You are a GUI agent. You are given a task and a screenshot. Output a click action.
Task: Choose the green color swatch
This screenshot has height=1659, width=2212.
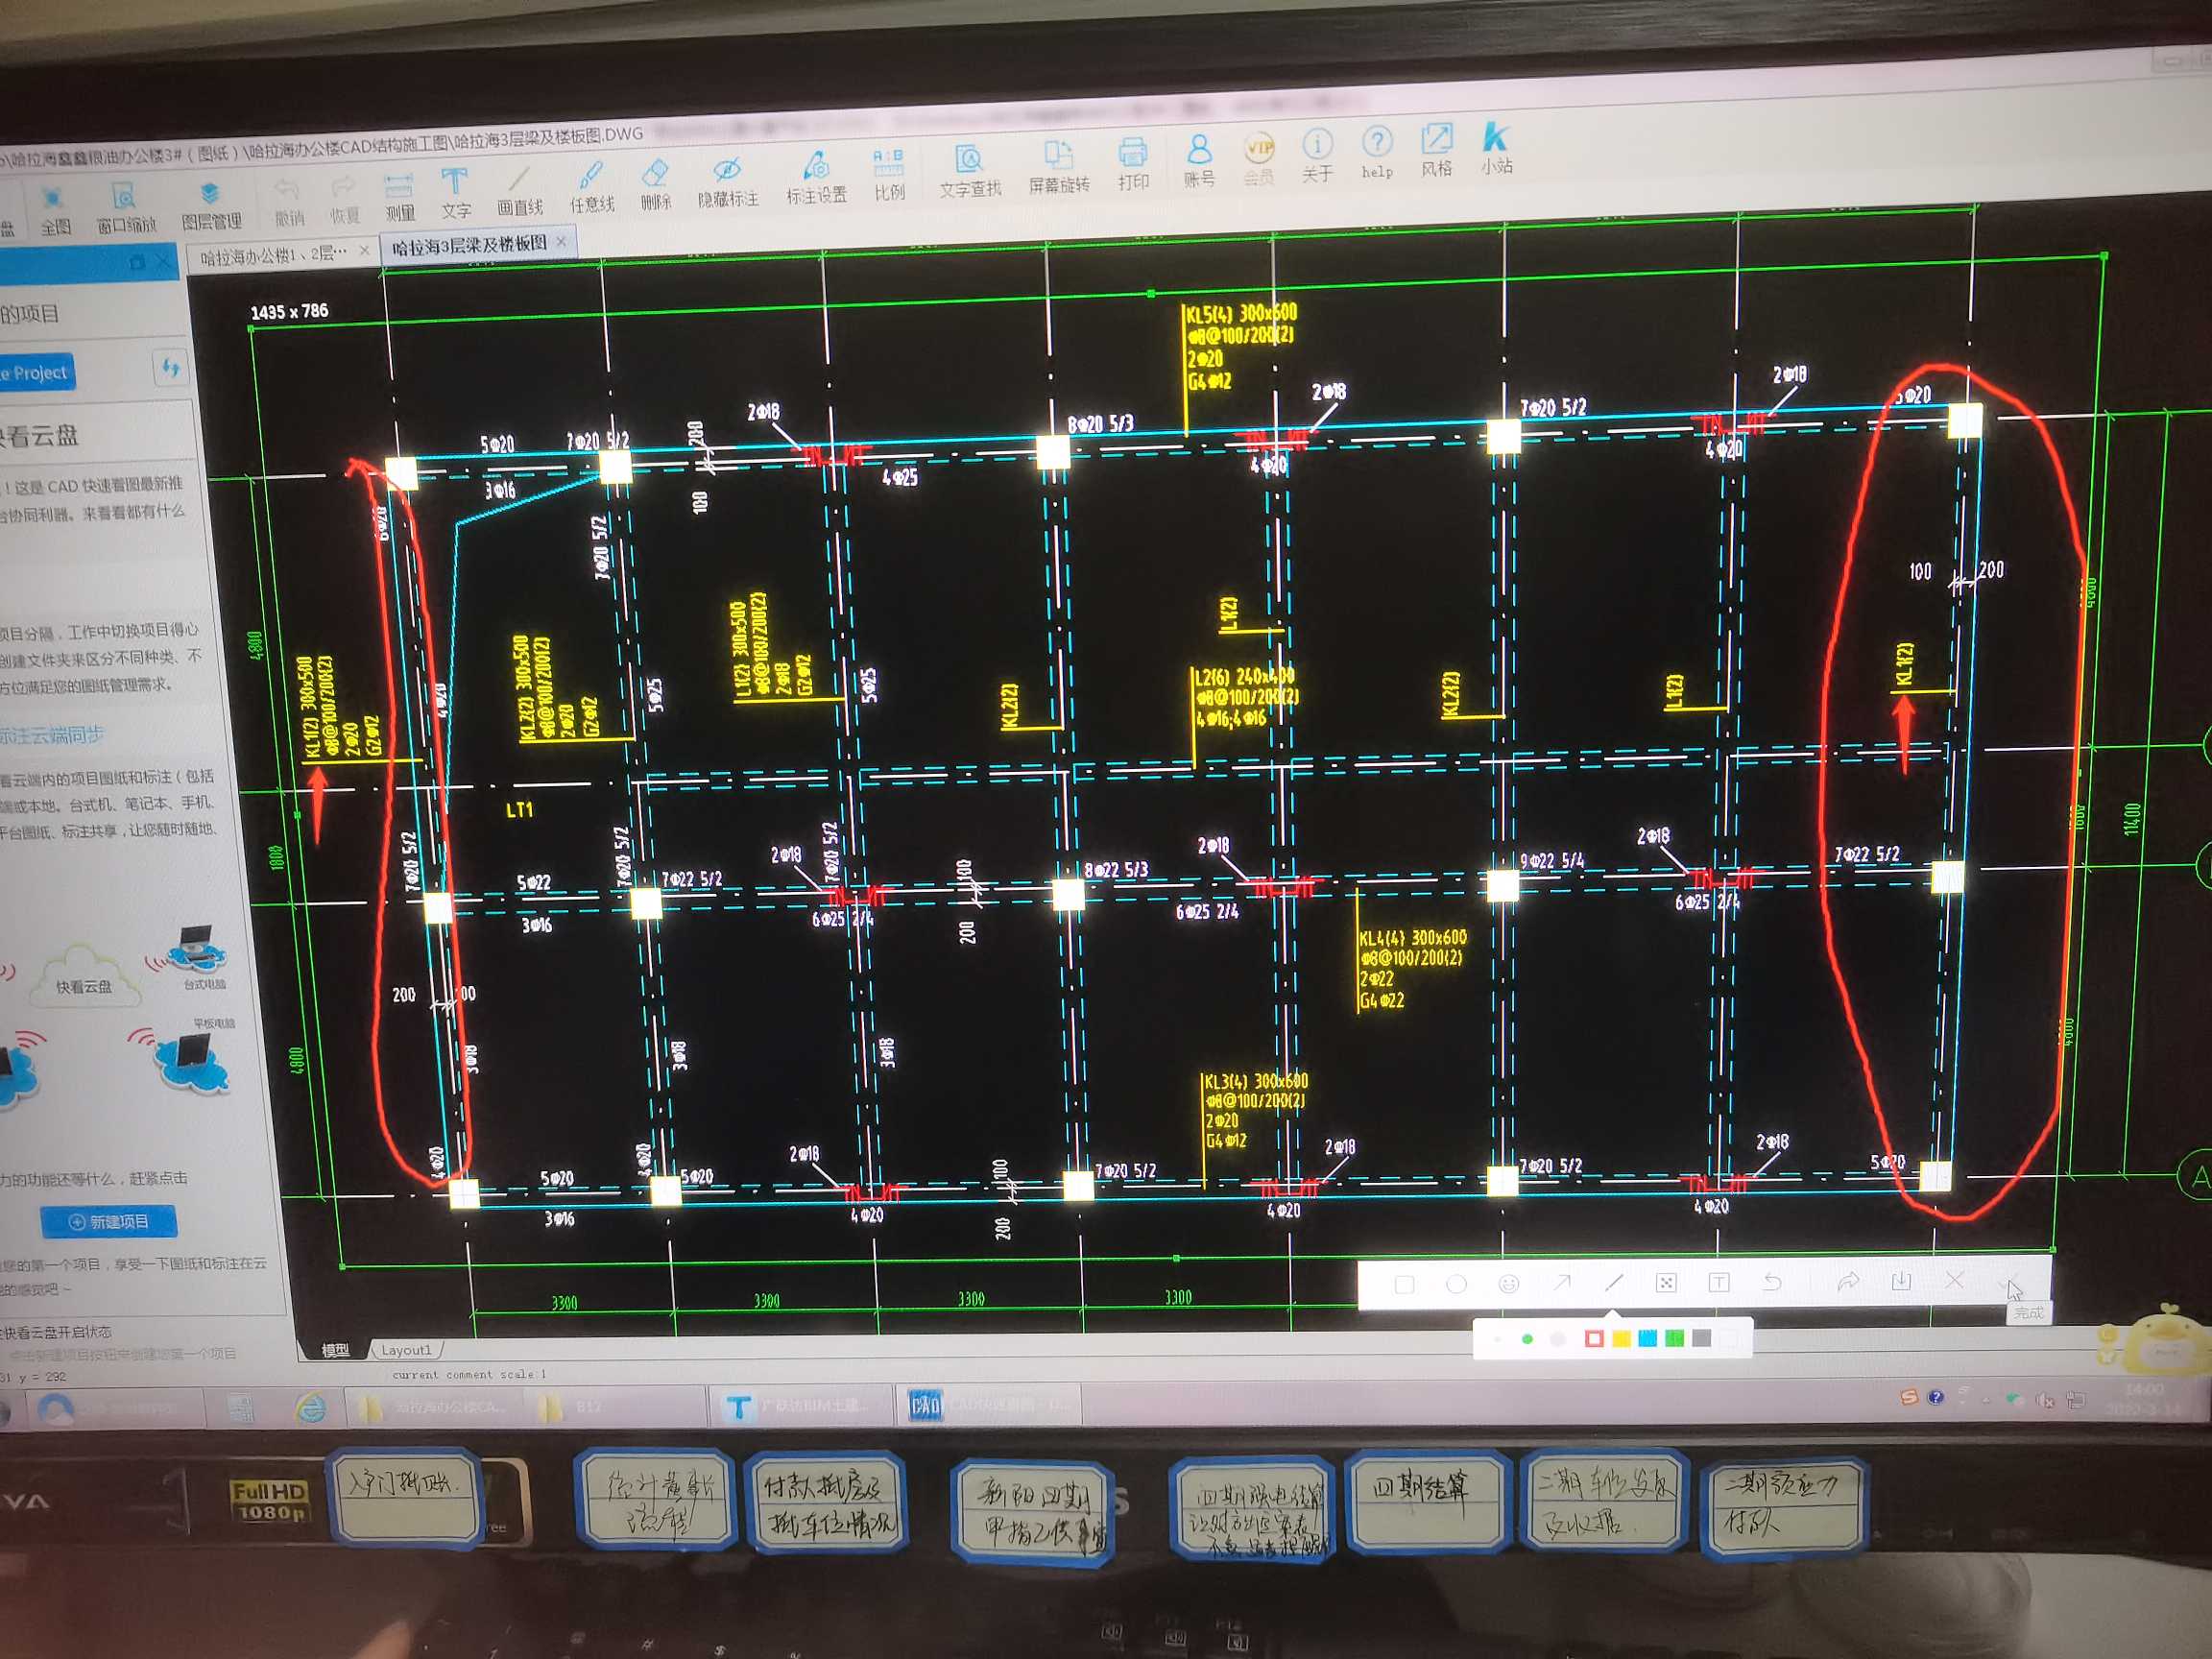[1675, 1338]
